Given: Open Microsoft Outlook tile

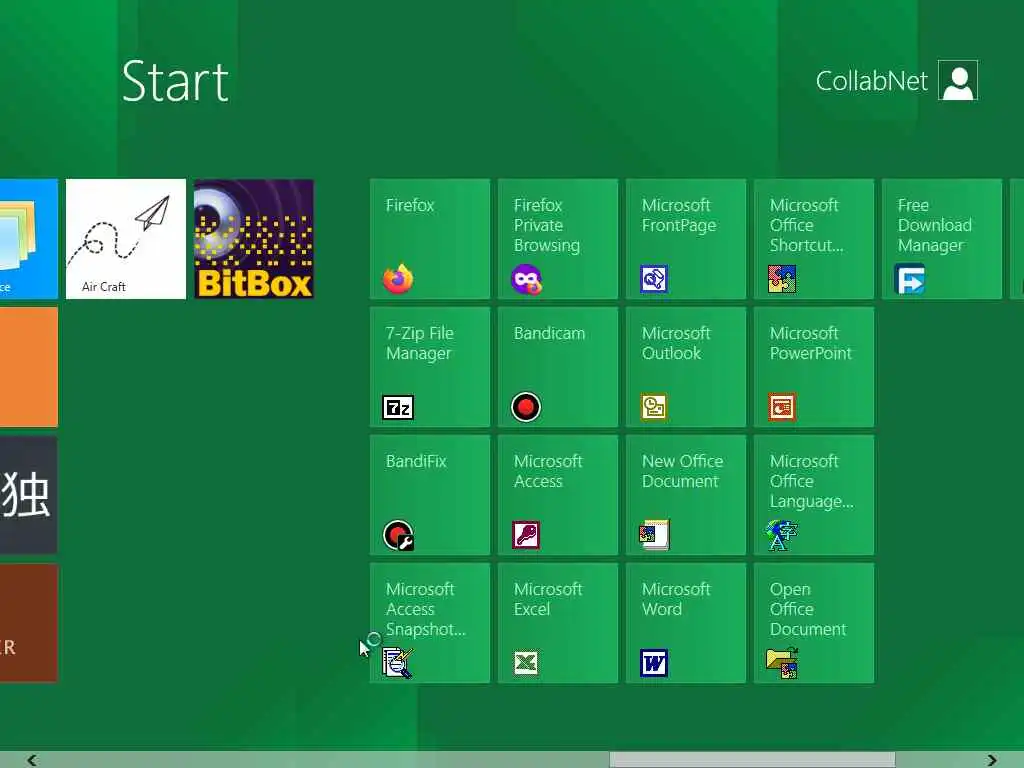Looking at the screenshot, I should [686, 367].
